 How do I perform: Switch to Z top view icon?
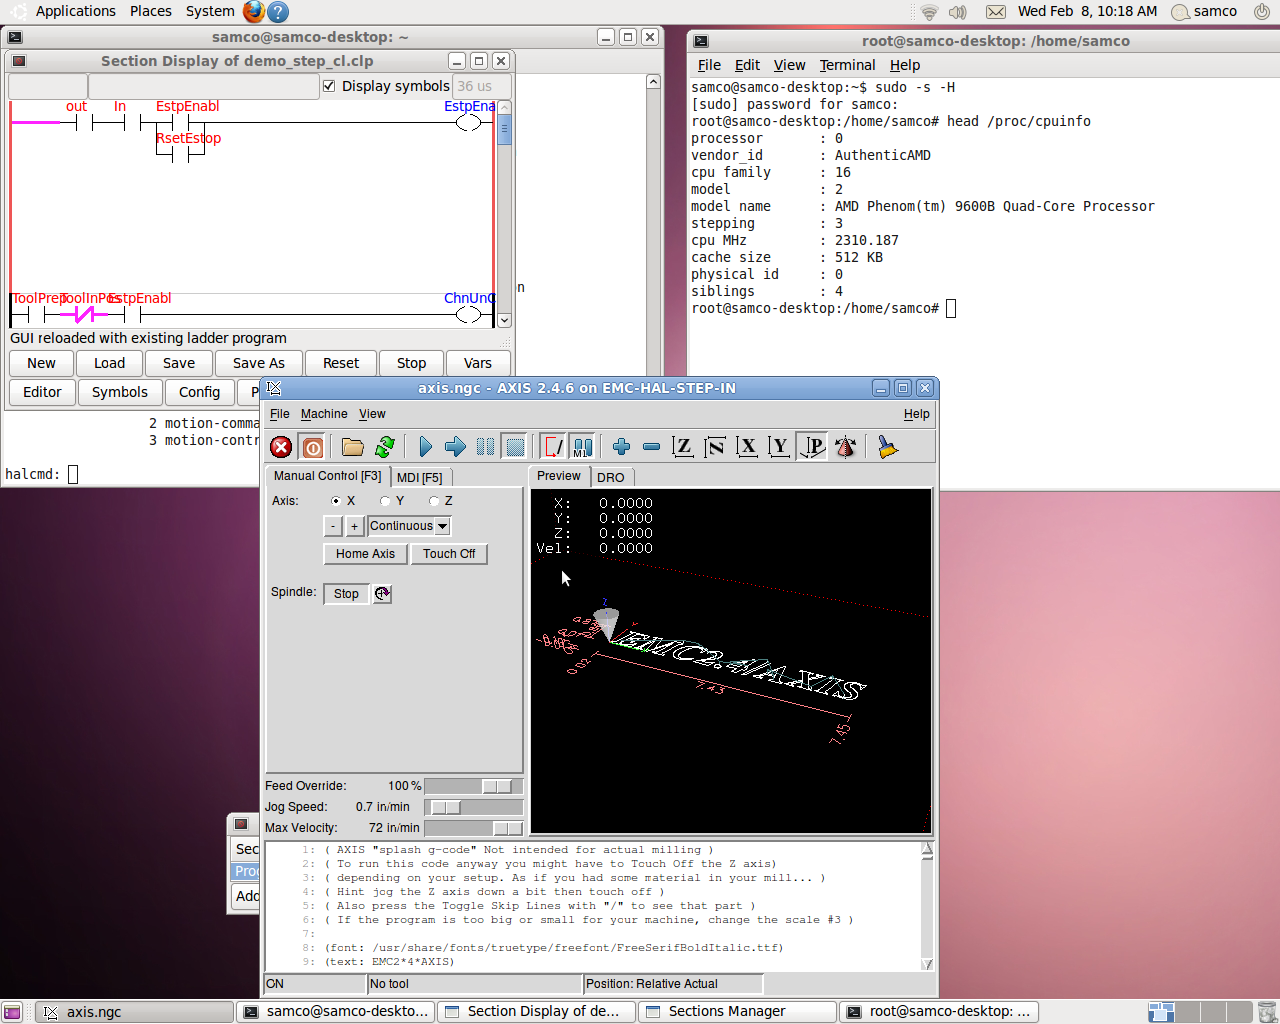click(x=683, y=447)
